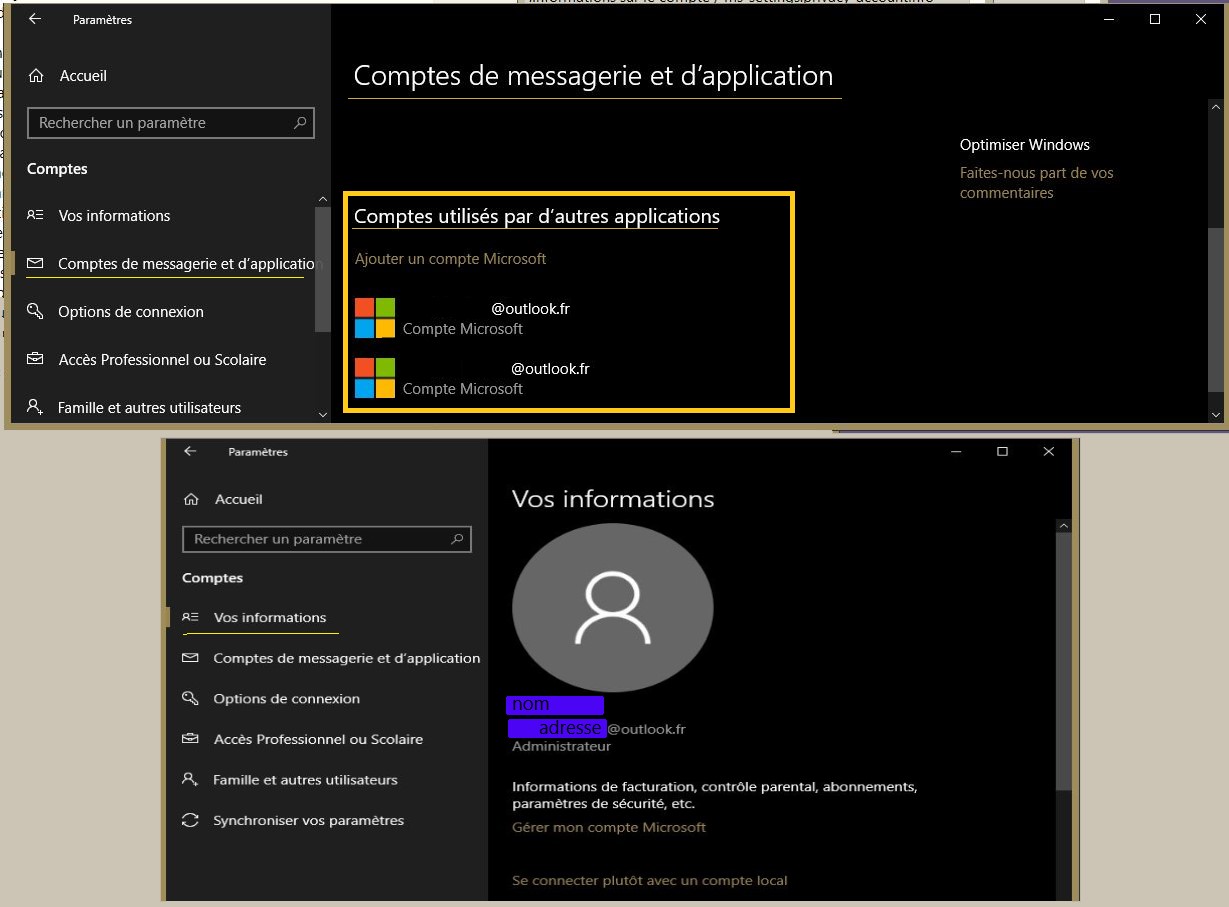This screenshot has width=1229, height=907.
Task: Click the Administrateur text under the account address
Action: click(x=561, y=746)
